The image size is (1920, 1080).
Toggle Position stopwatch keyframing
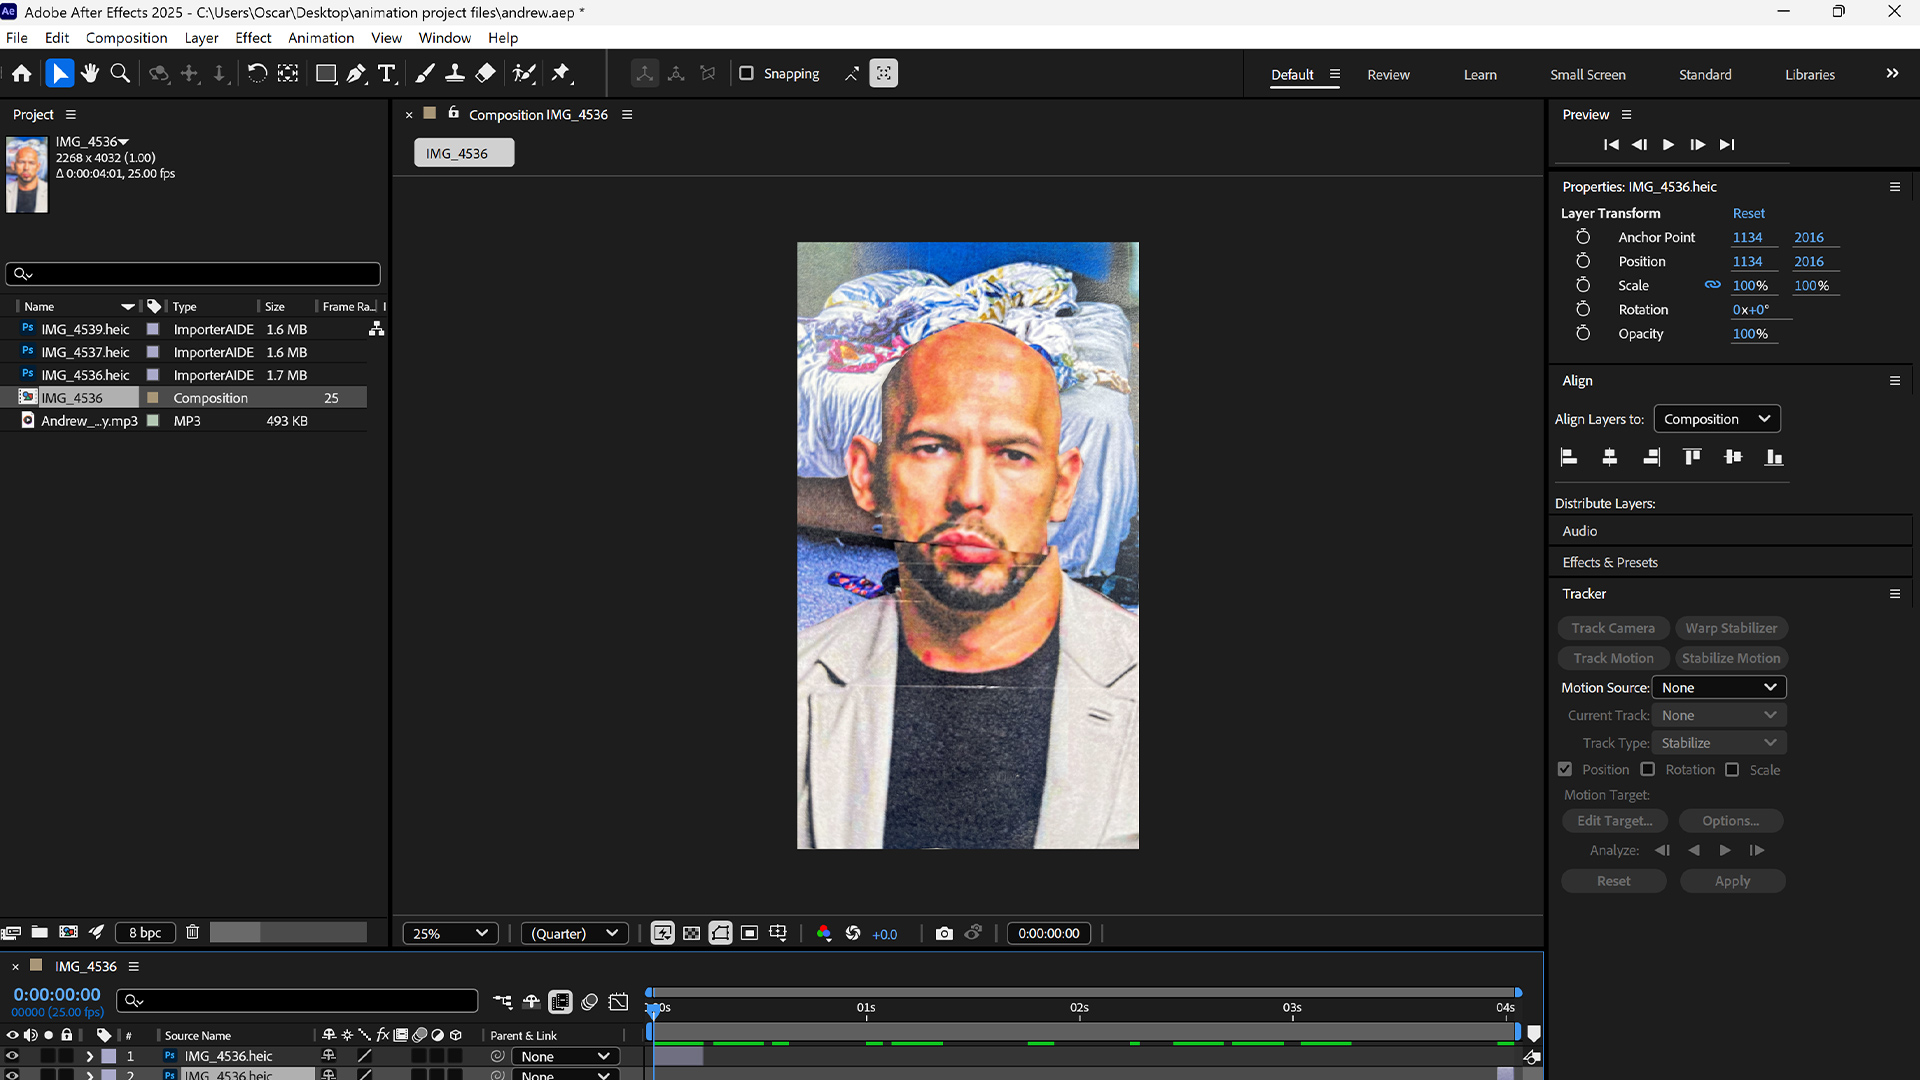click(1583, 261)
